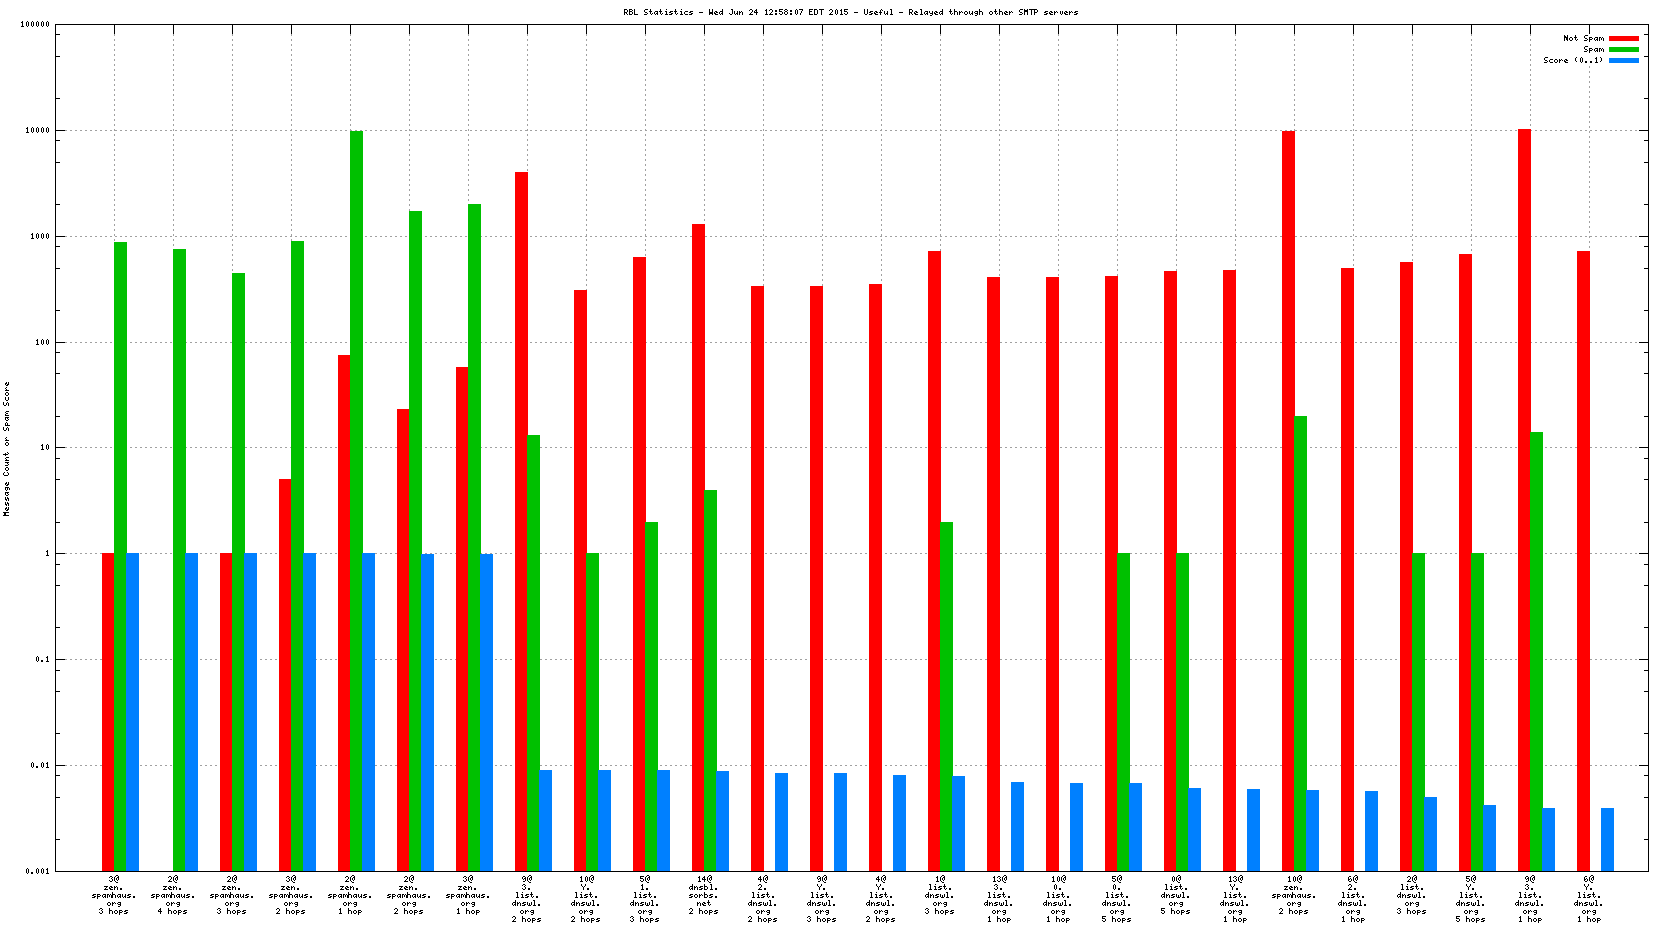
Task: Click green bar for 14@ dnsbl.sorbs.net
Action: coord(710,680)
